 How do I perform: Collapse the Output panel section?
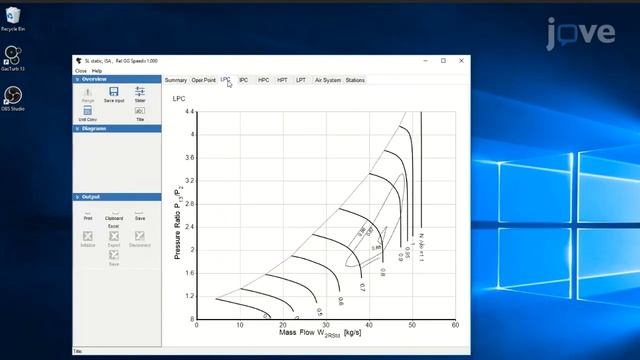coord(77,197)
